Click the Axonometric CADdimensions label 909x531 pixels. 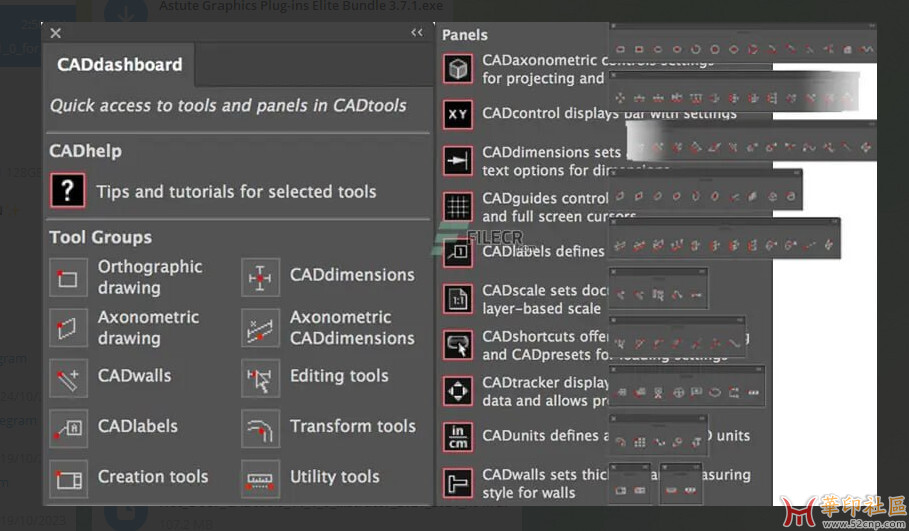[x=352, y=328]
